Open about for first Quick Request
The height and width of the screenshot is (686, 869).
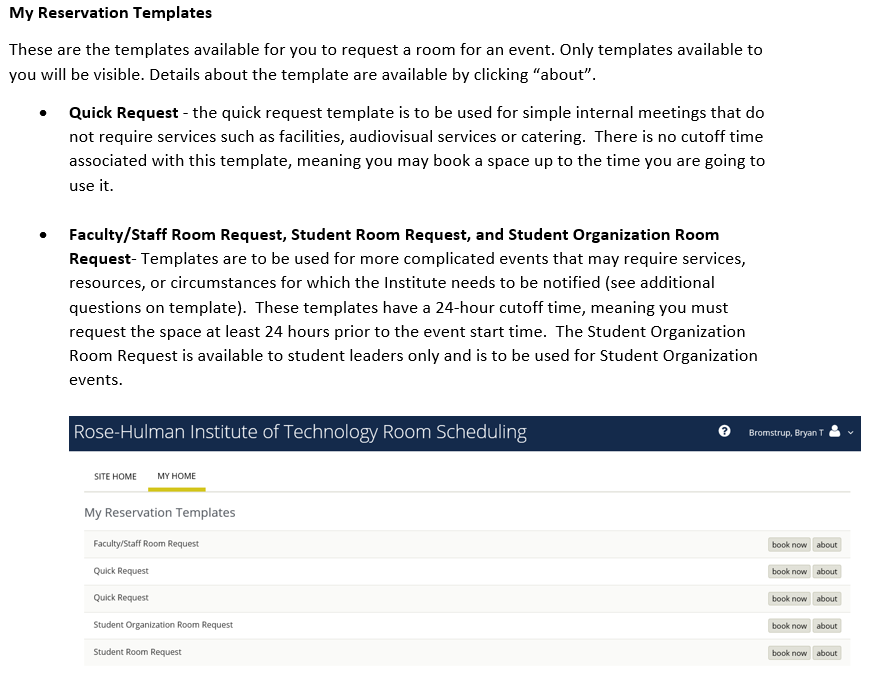point(827,571)
